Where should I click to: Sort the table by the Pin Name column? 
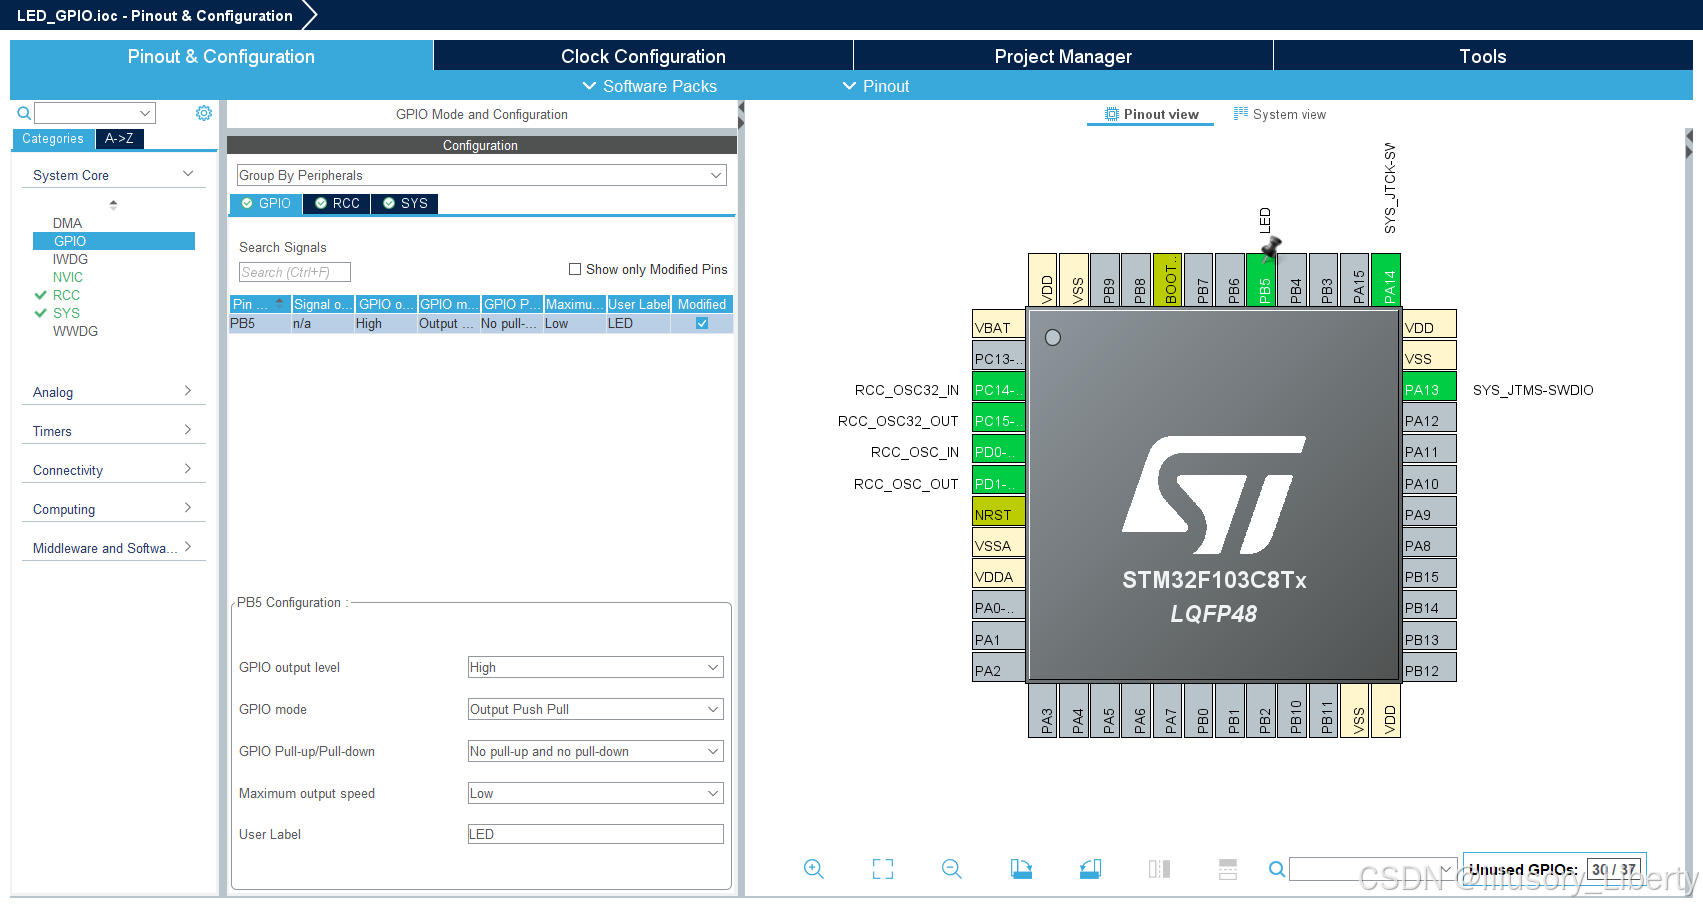[x=259, y=304]
